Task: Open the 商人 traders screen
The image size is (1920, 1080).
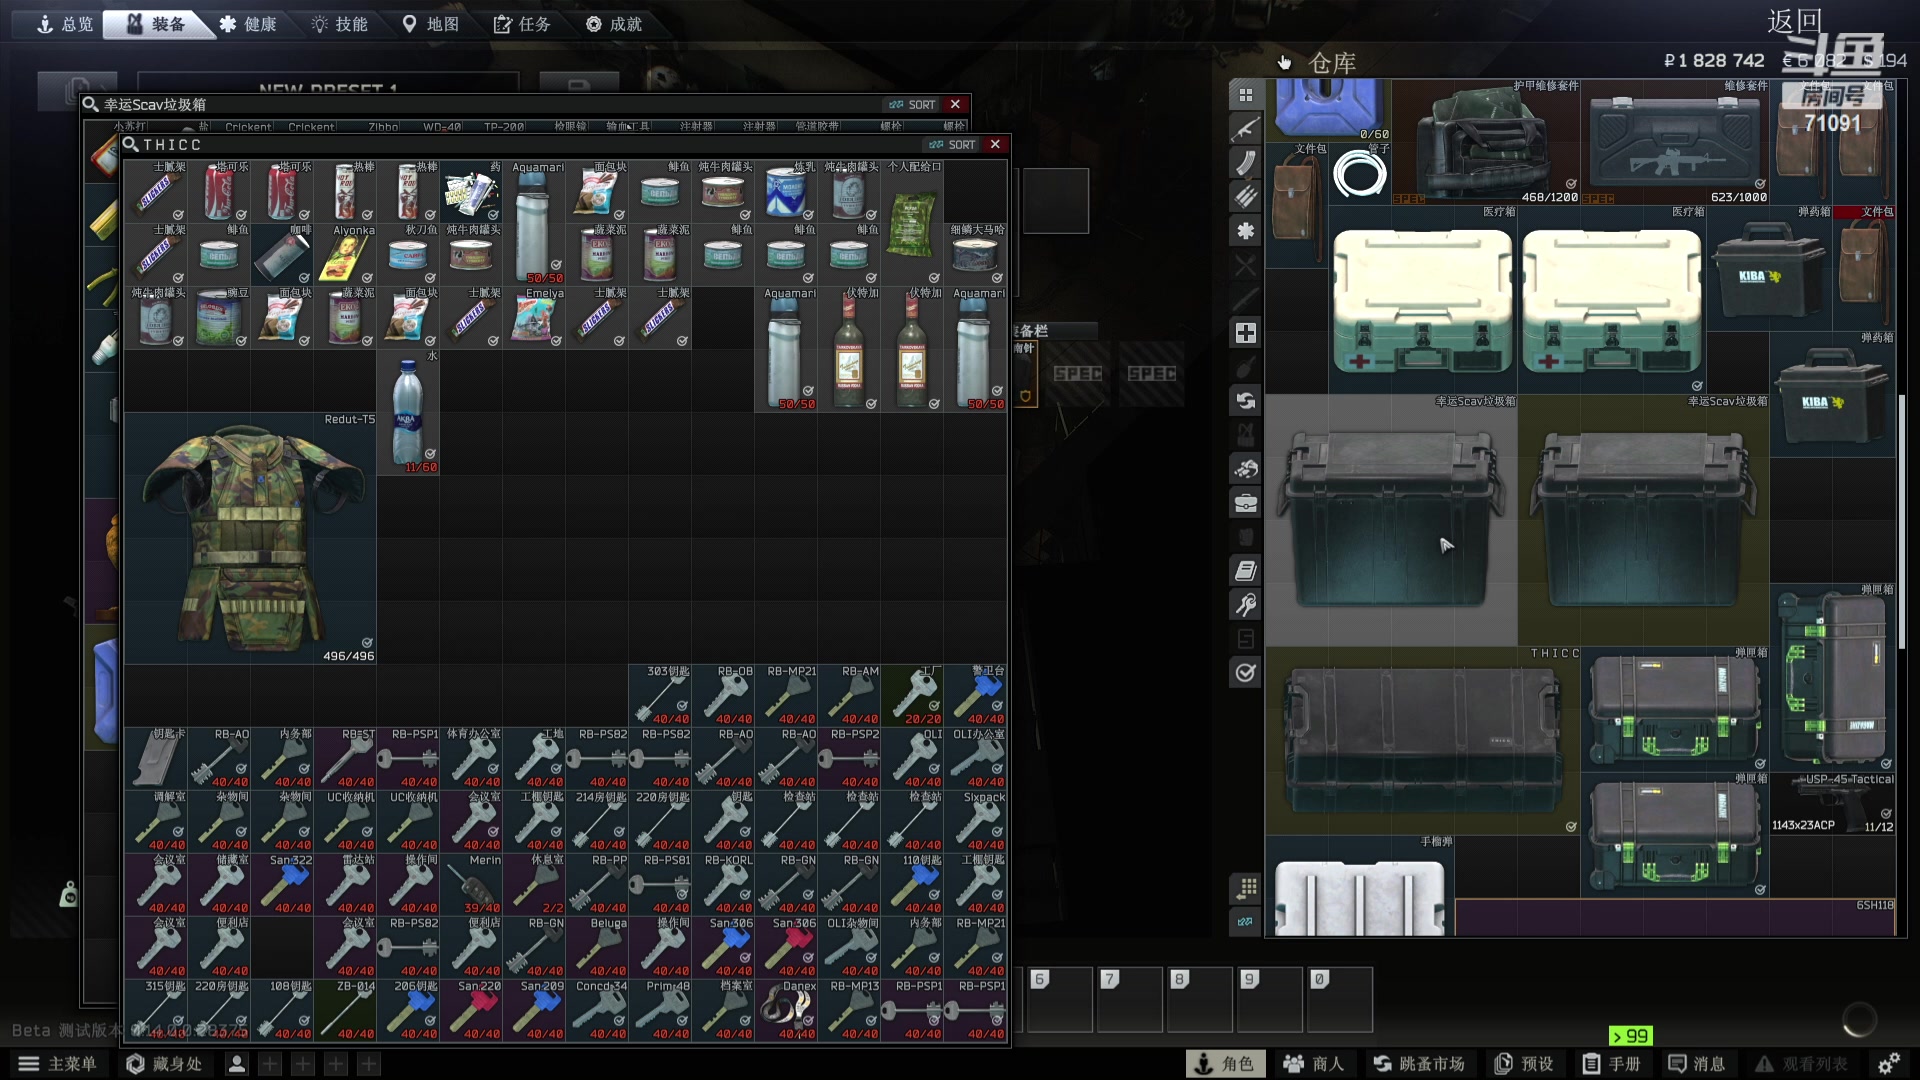Action: 1314,1064
